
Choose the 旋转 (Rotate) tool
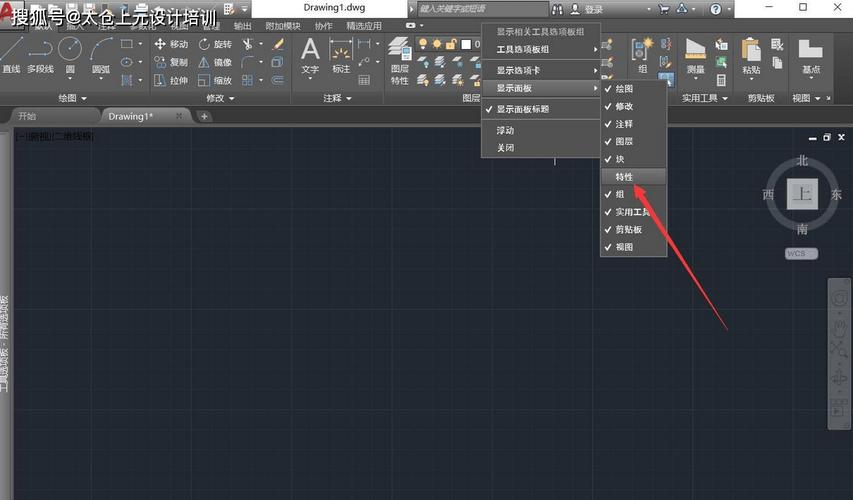pyautogui.click(x=214, y=45)
